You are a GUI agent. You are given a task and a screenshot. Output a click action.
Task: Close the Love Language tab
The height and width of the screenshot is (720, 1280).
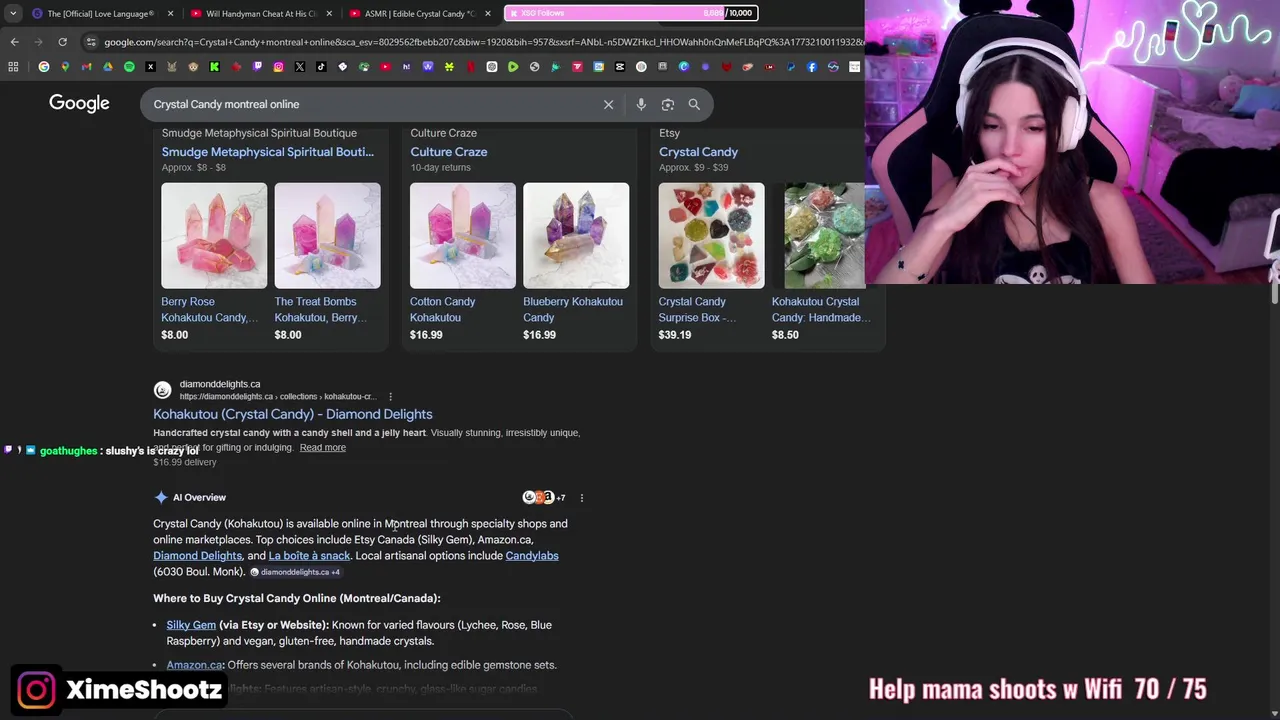[170, 13]
